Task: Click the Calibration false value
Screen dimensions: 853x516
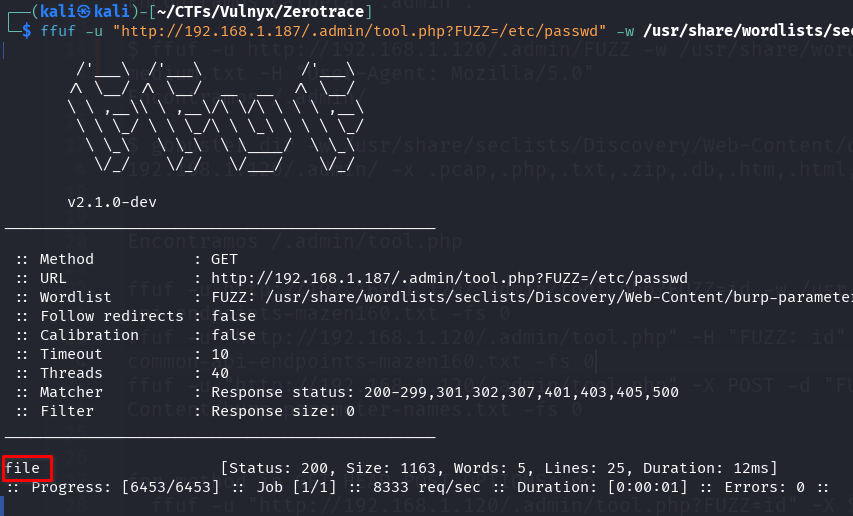Action: click(233, 335)
